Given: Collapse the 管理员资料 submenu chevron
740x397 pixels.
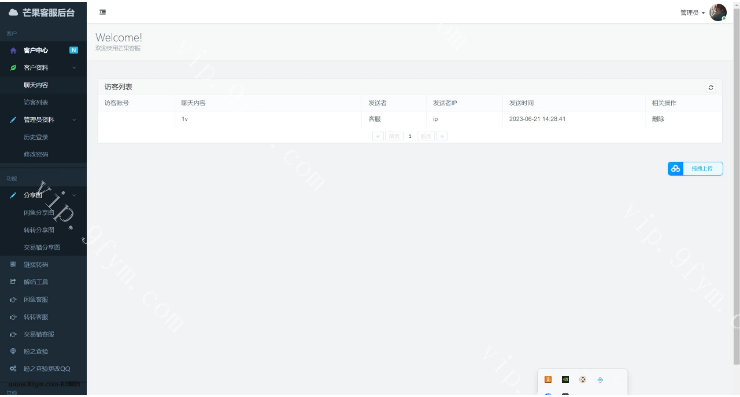Looking at the screenshot, I should 75,120.
